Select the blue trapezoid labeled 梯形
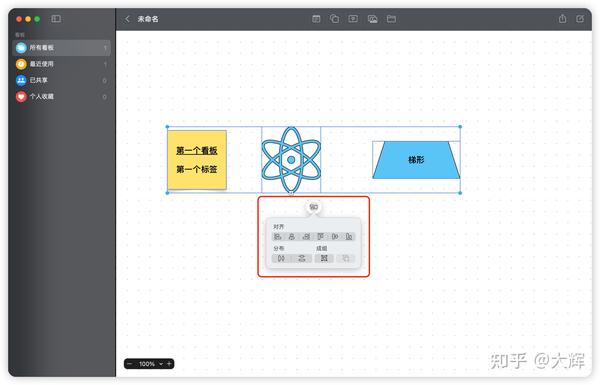The width and height of the screenshot is (600, 385). [x=416, y=160]
